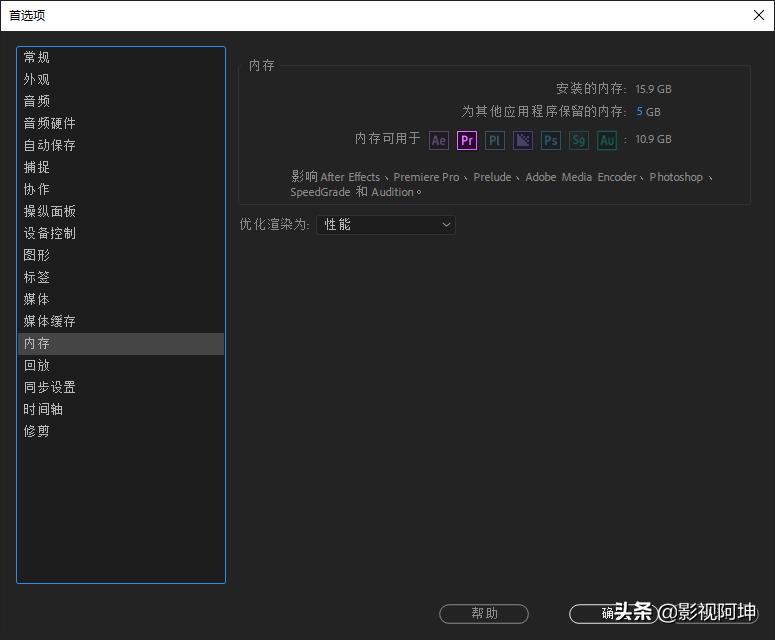Viewport: 775px width, 640px height.
Task: Select 操纵面板 in the category list
Action: coord(121,212)
